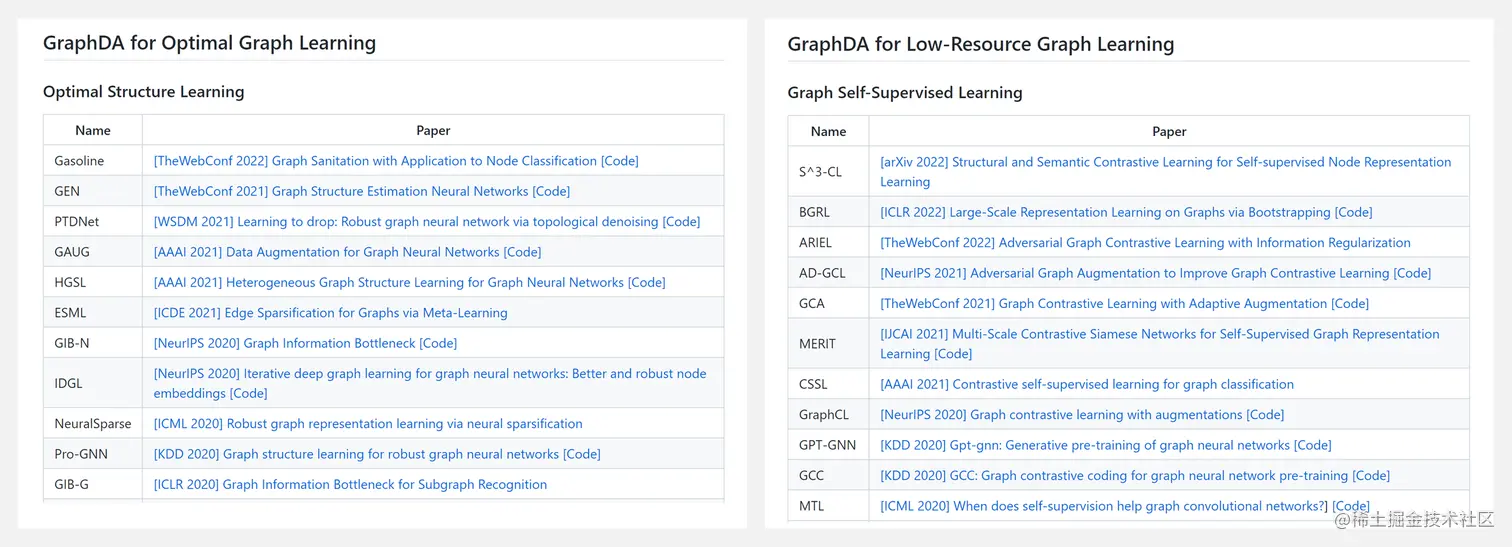Open GAUG Data Augmentation paper link
The image size is (1512, 547).
point(326,252)
